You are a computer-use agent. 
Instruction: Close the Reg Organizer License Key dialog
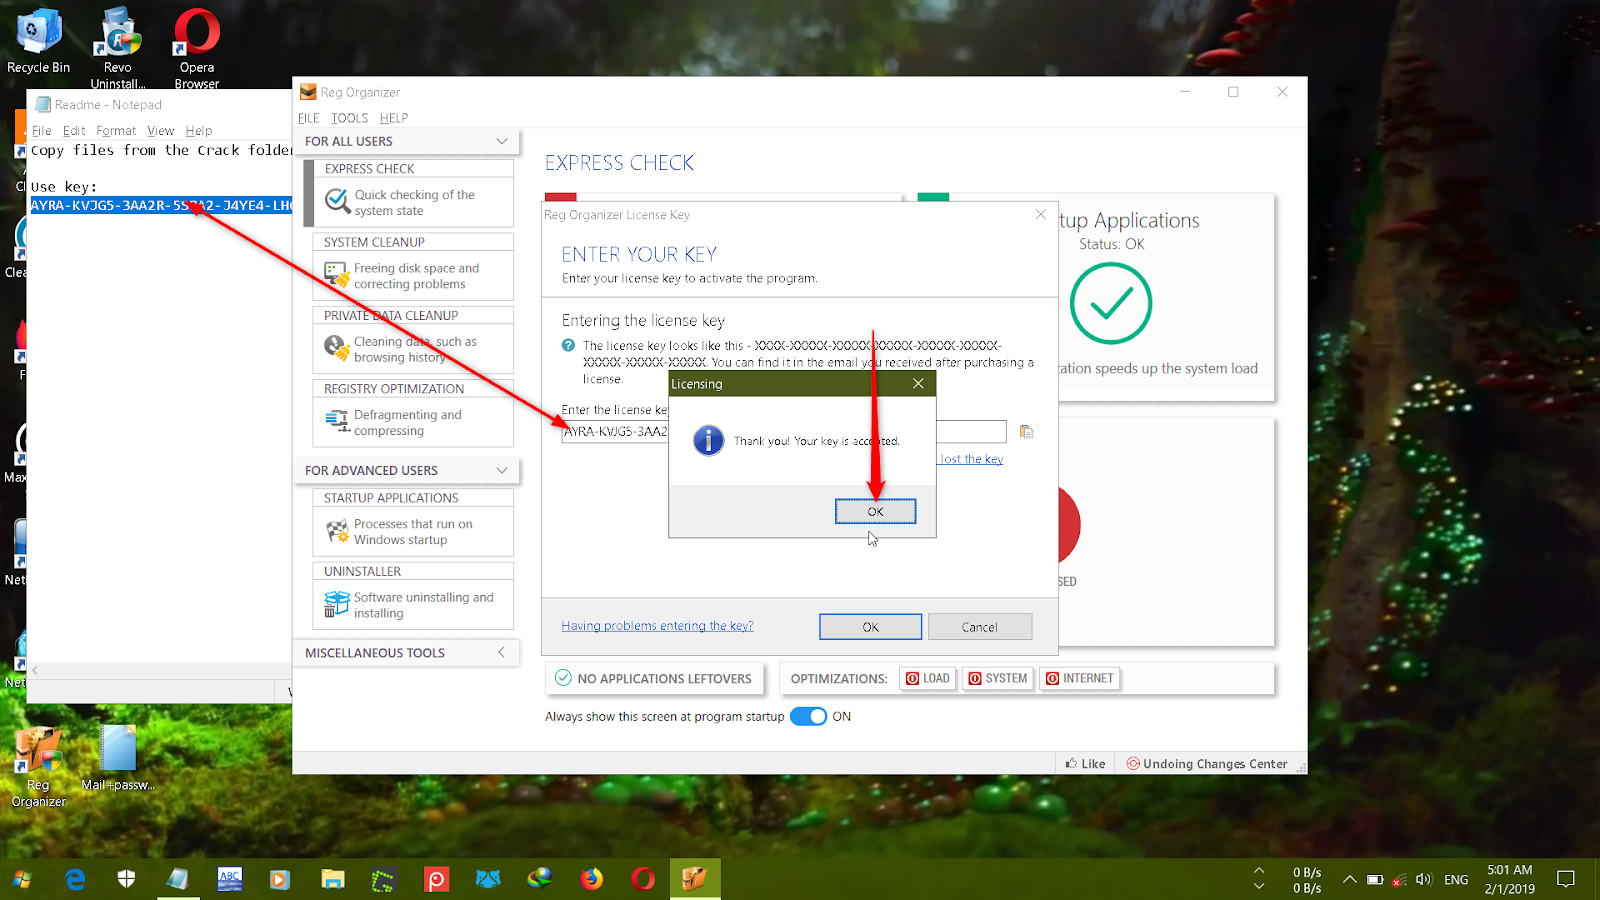[1041, 214]
